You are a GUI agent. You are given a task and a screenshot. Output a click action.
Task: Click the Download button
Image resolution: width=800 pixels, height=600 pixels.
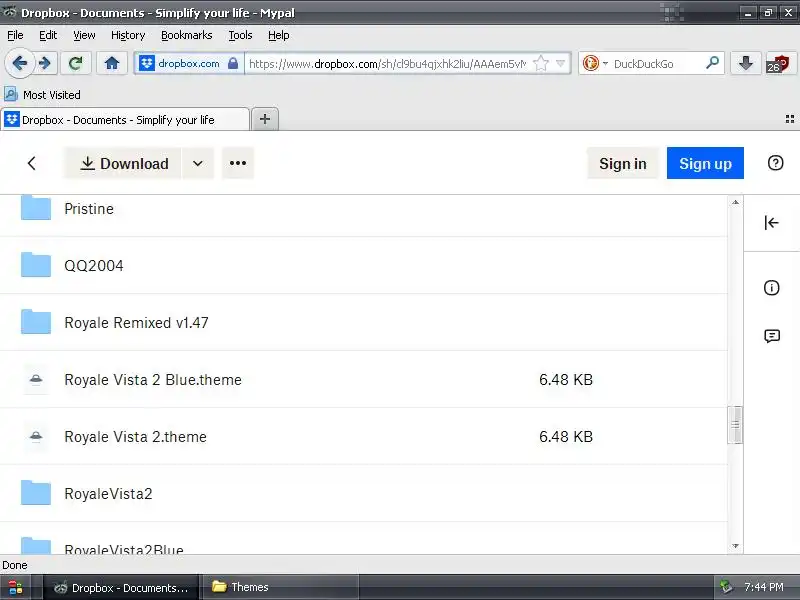tap(122, 163)
